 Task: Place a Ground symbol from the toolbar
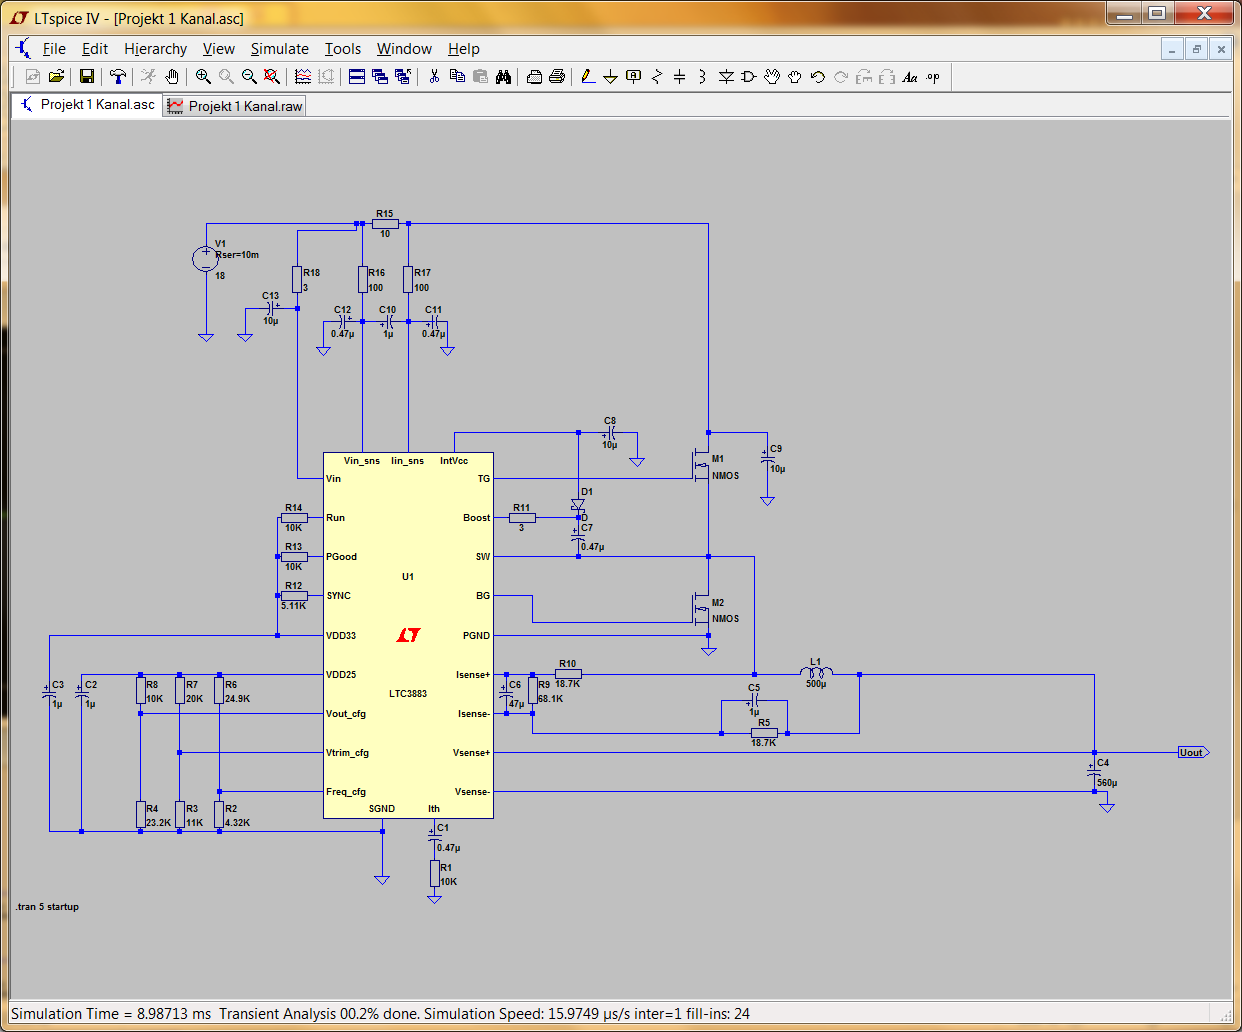(x=610, y=77)
